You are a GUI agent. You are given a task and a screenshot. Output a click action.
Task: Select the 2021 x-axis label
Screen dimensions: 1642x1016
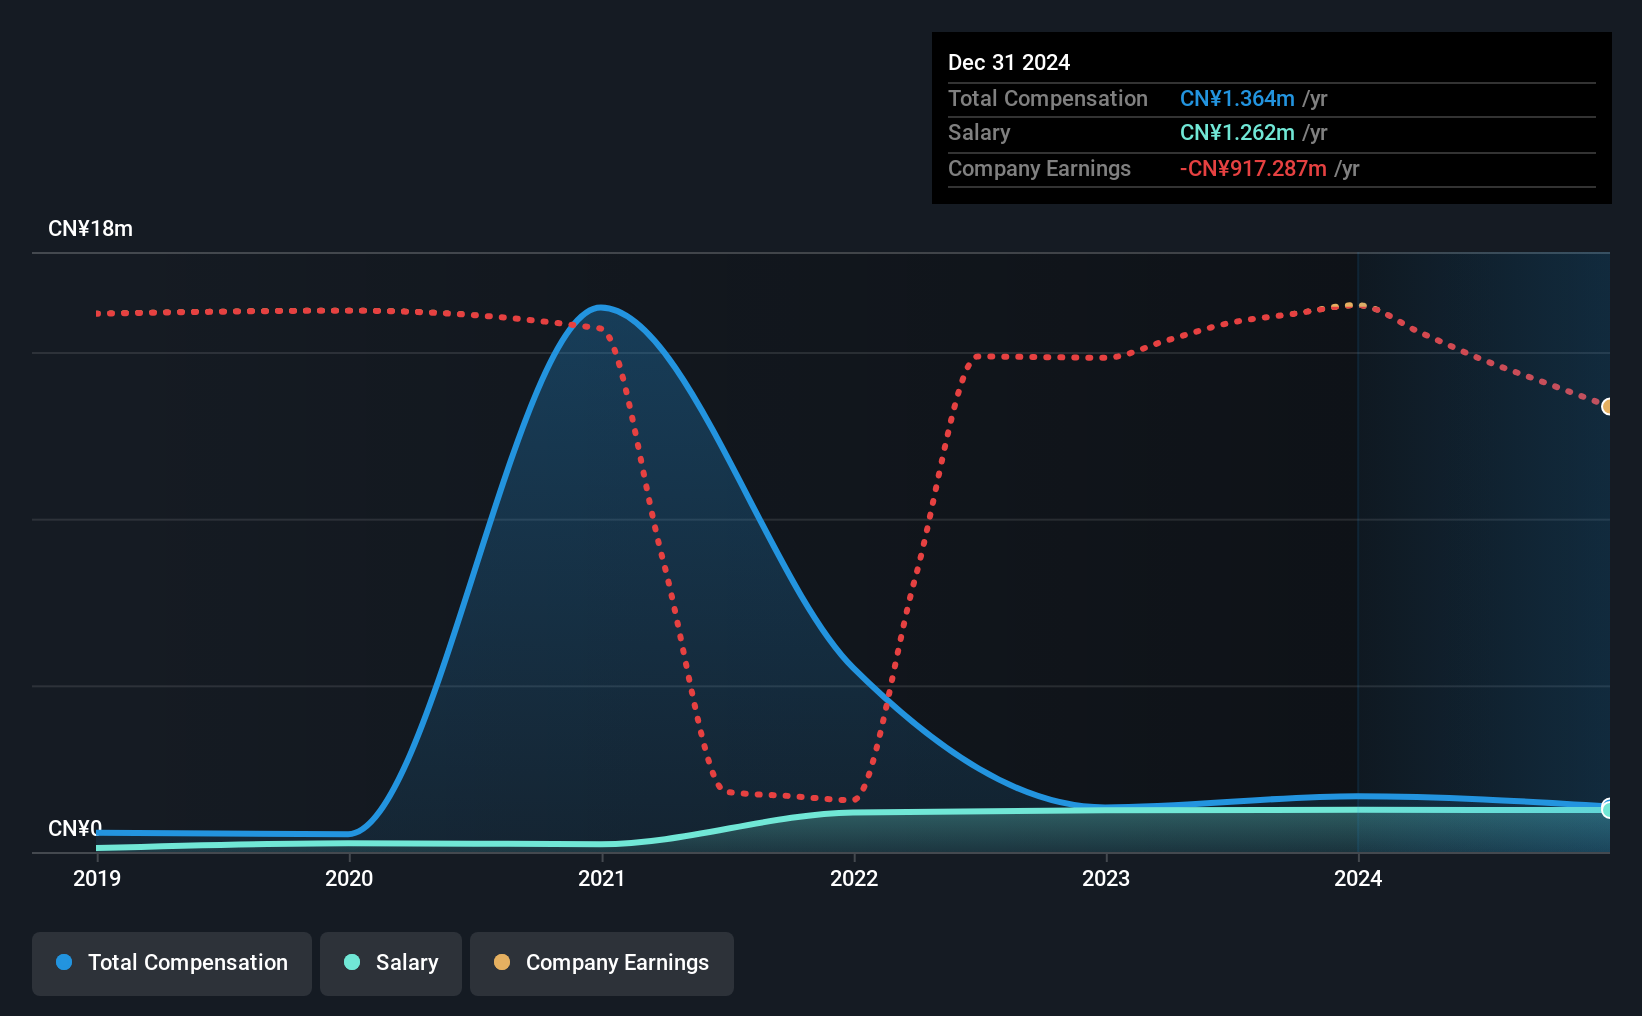602,878
